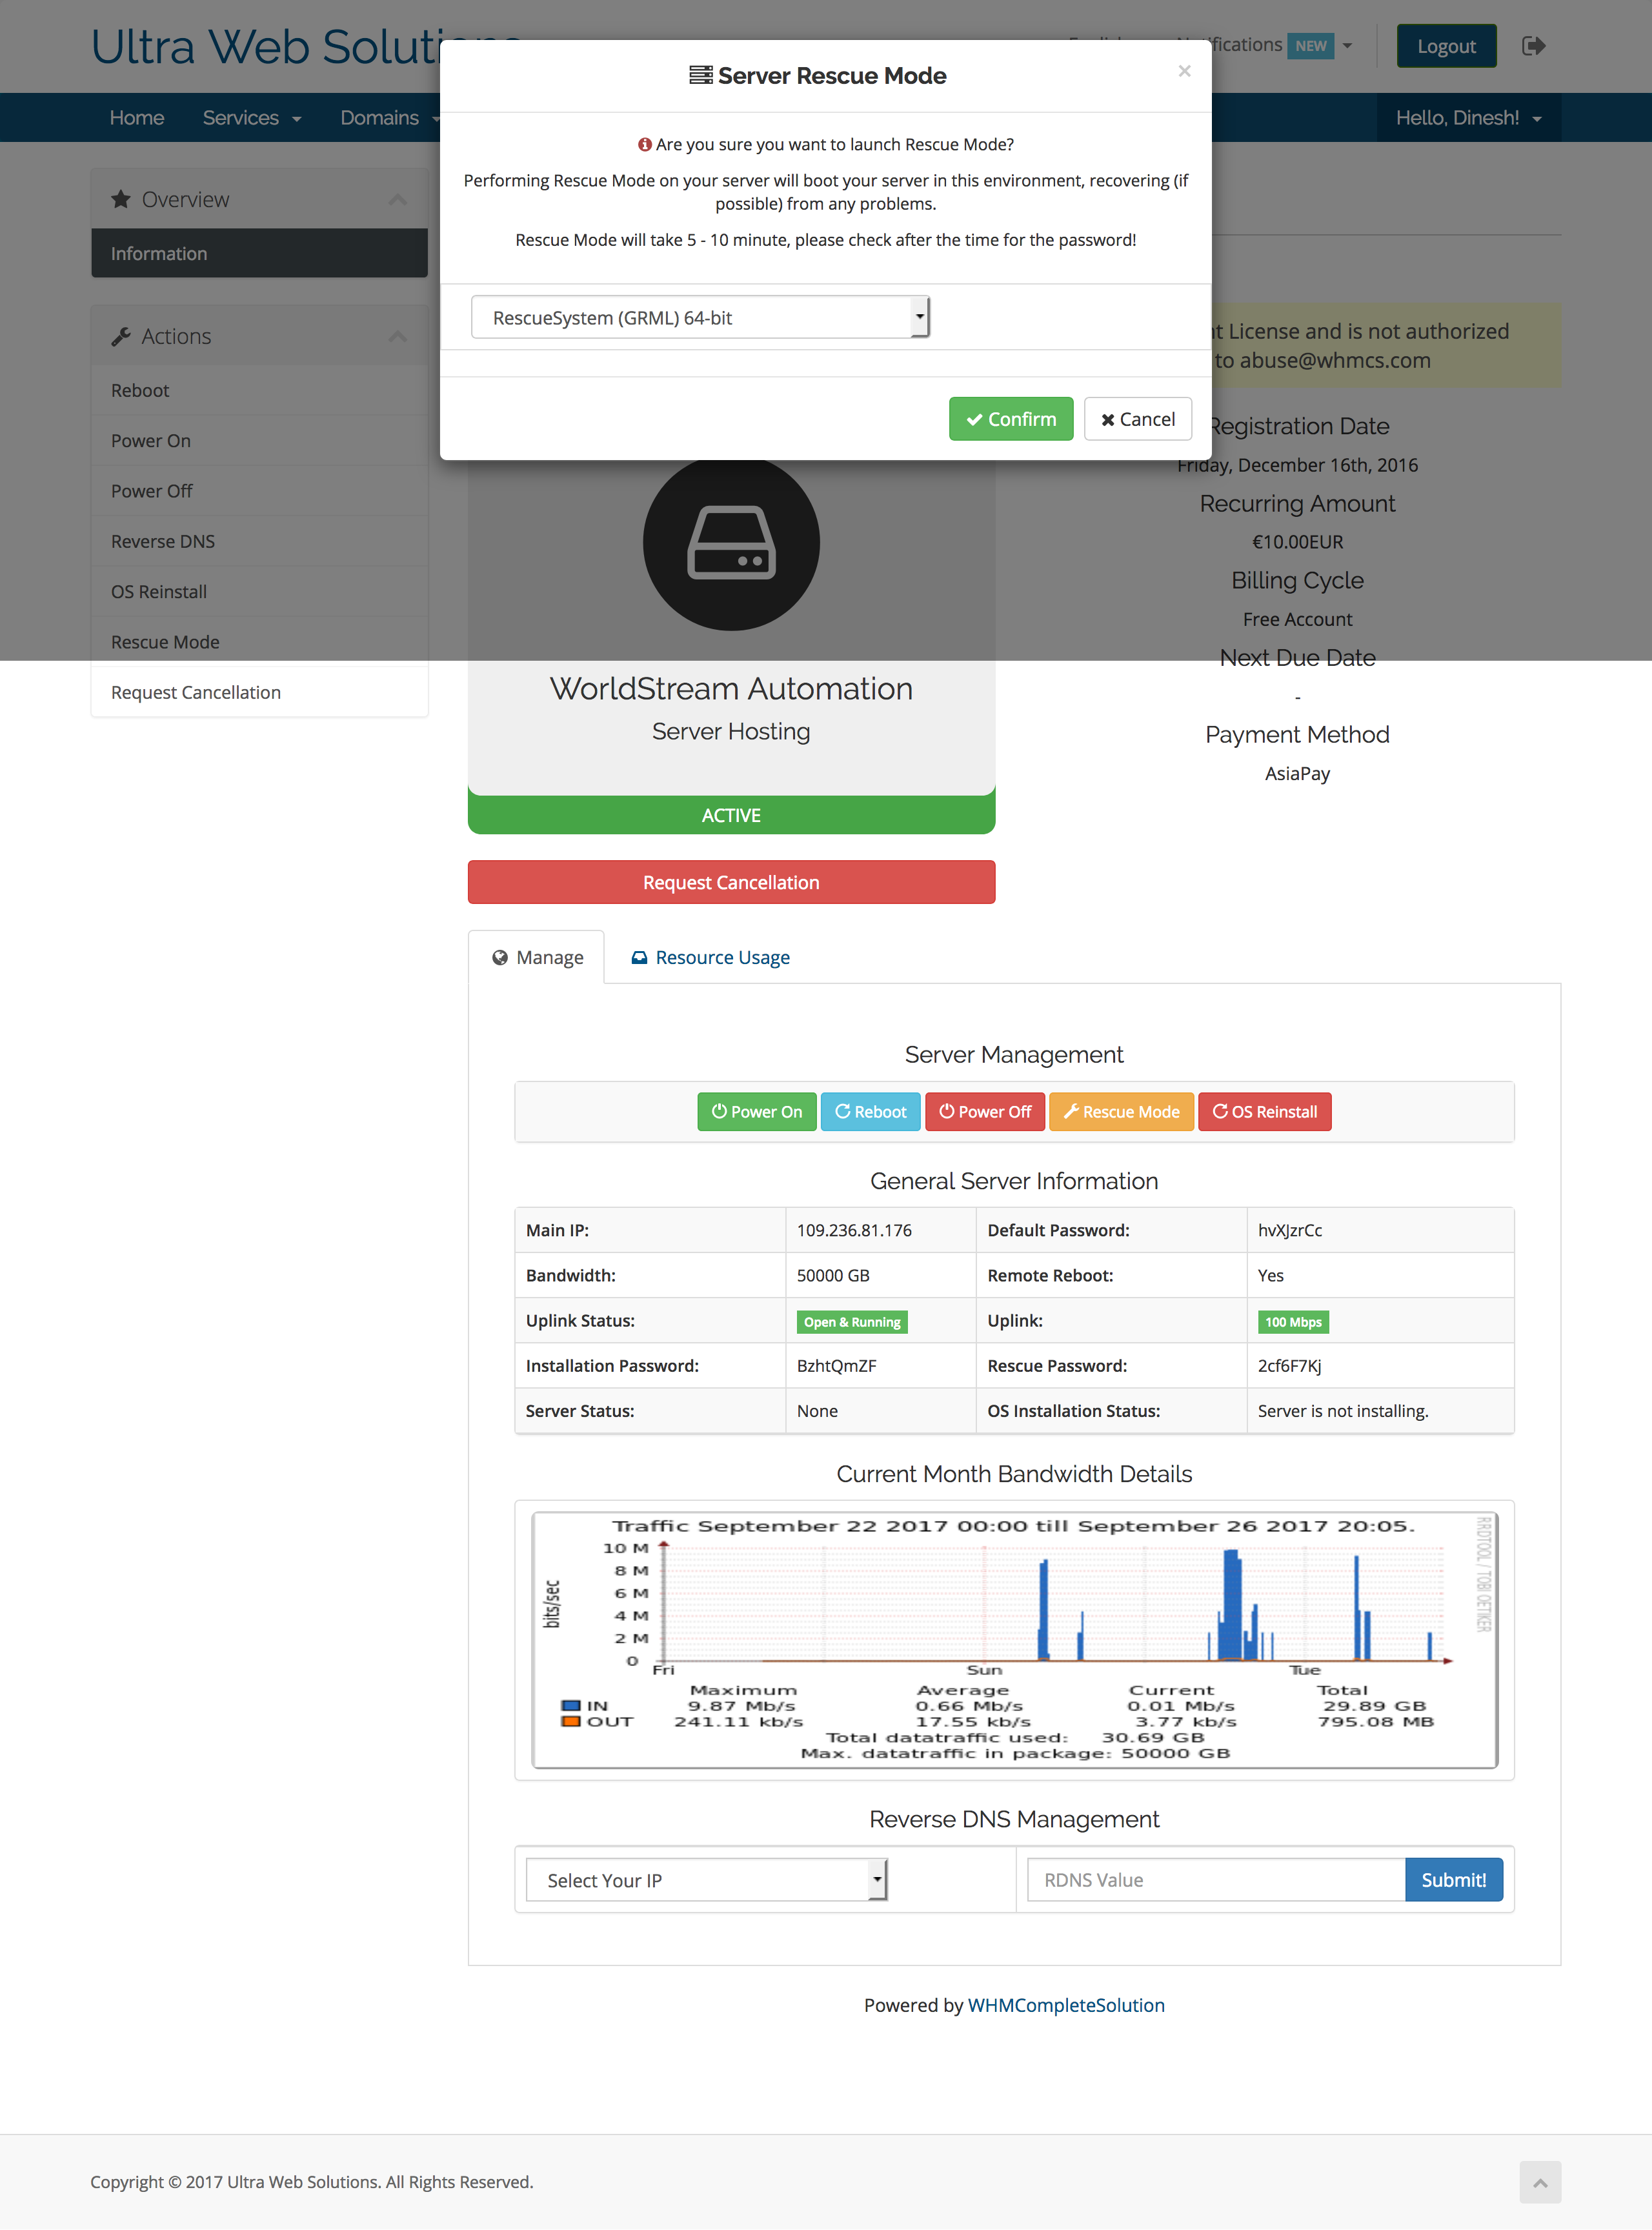Open the WHMCompleteSolution link

(x=1065, y=2004)
